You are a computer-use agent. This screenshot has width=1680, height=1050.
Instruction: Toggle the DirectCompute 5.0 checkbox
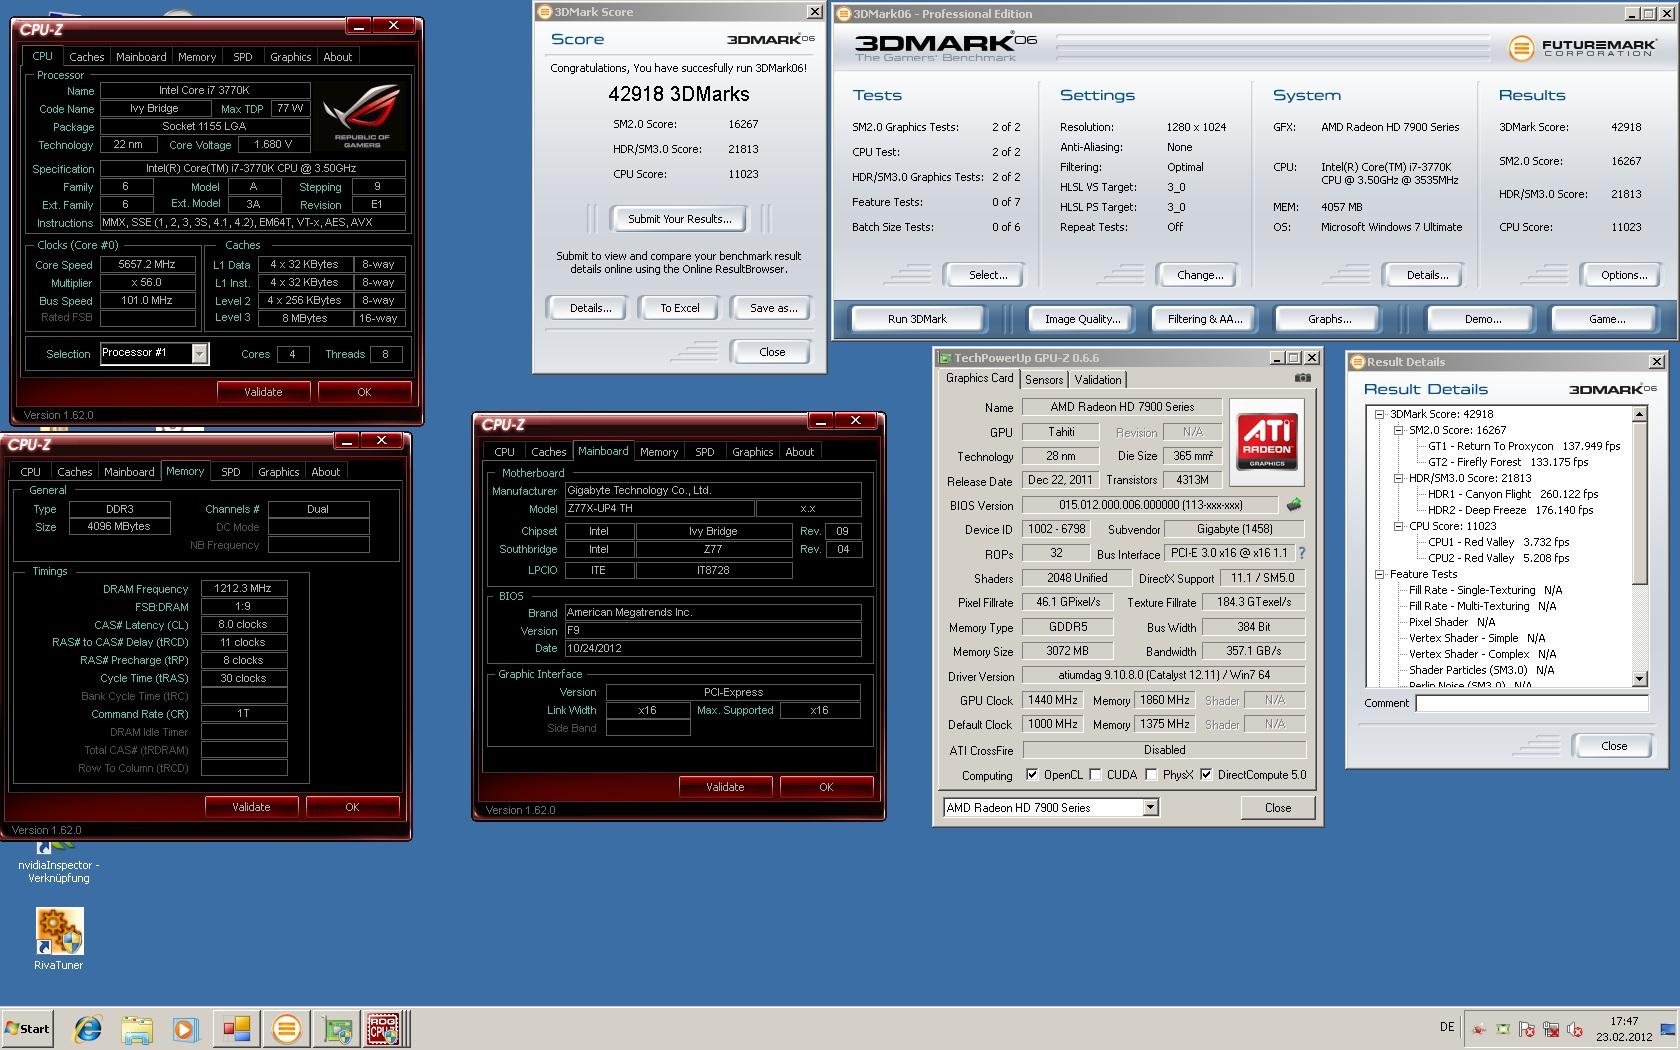click(x=1206, y=775)
